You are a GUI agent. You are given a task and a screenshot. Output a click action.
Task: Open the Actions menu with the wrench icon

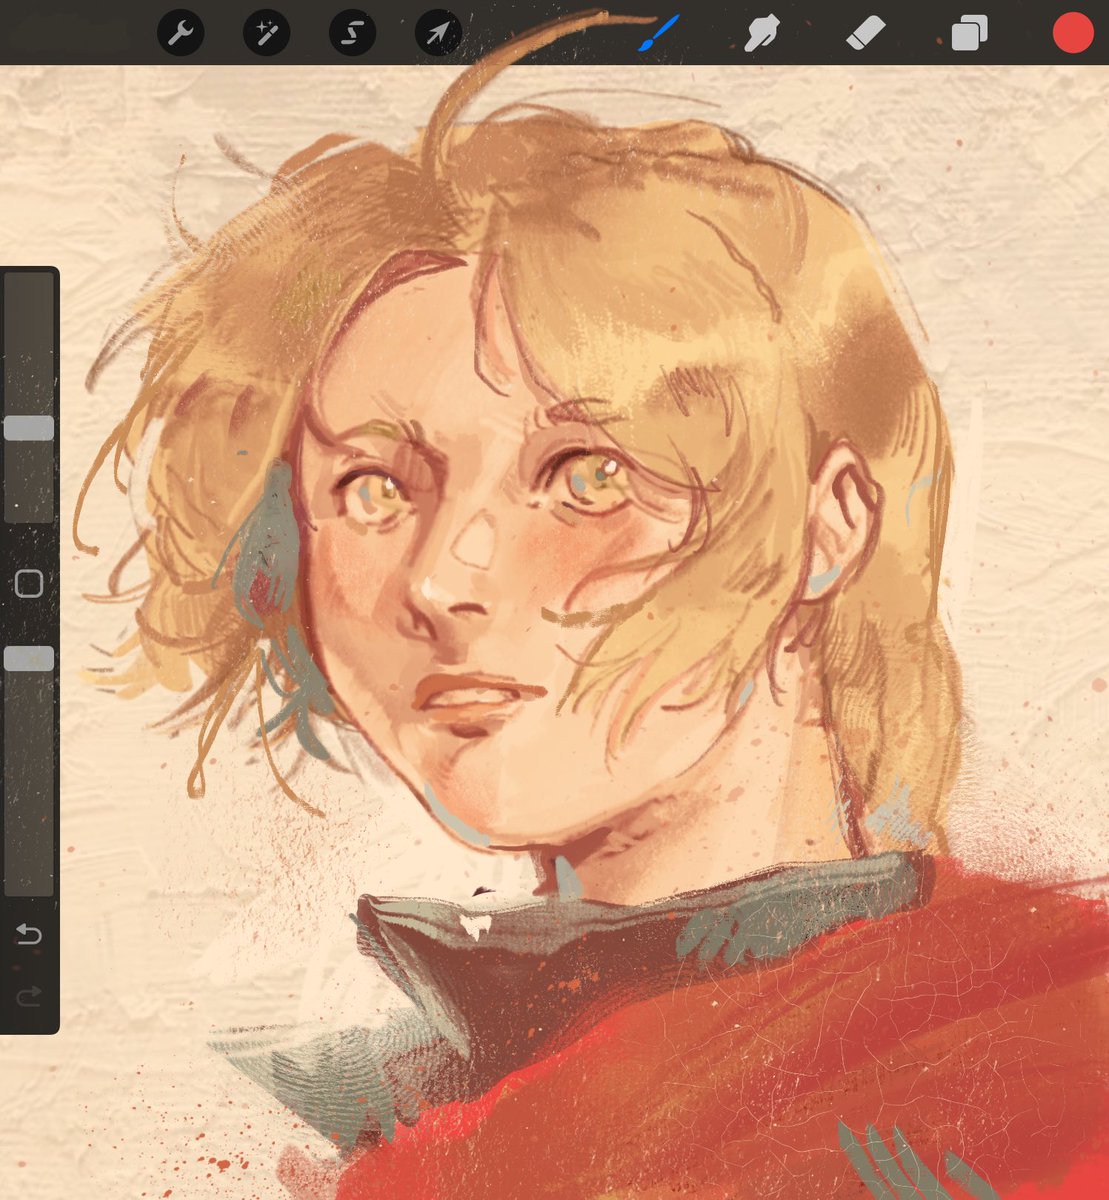click(181, 32)
